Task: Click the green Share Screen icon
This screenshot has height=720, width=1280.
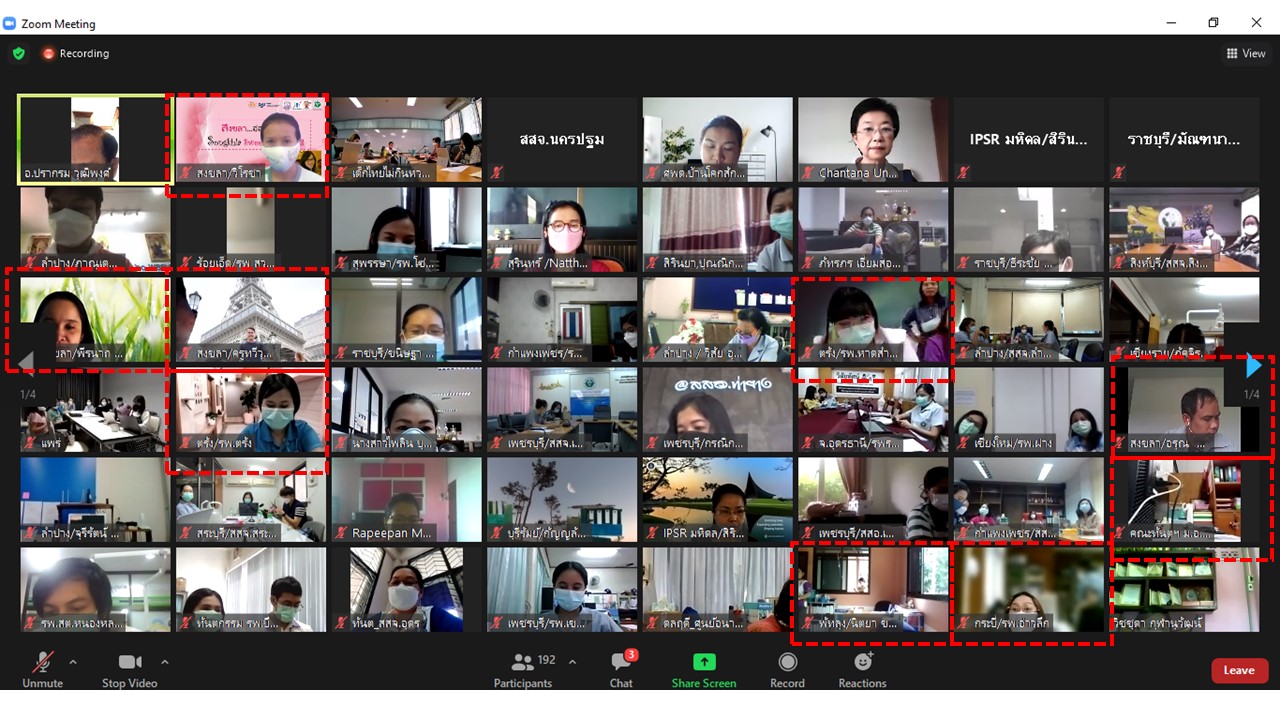Action: (x=704, y=662)
